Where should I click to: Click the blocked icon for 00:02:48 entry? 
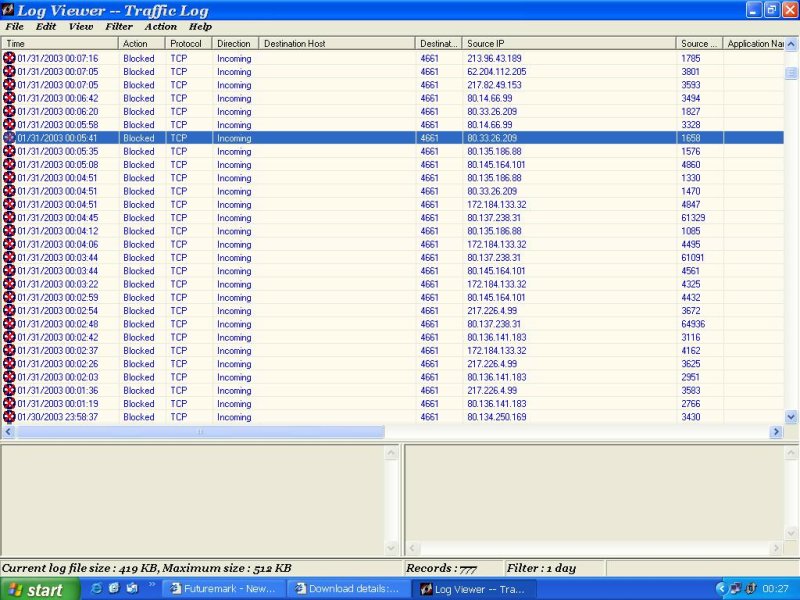tap(9, 323)
